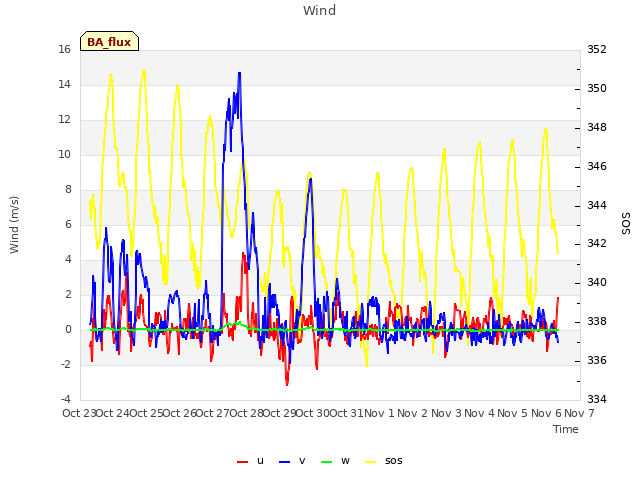The height and width of the screenshot is (480, 640).
Task: Click the right axis value 340
Action: pos(597,282)
